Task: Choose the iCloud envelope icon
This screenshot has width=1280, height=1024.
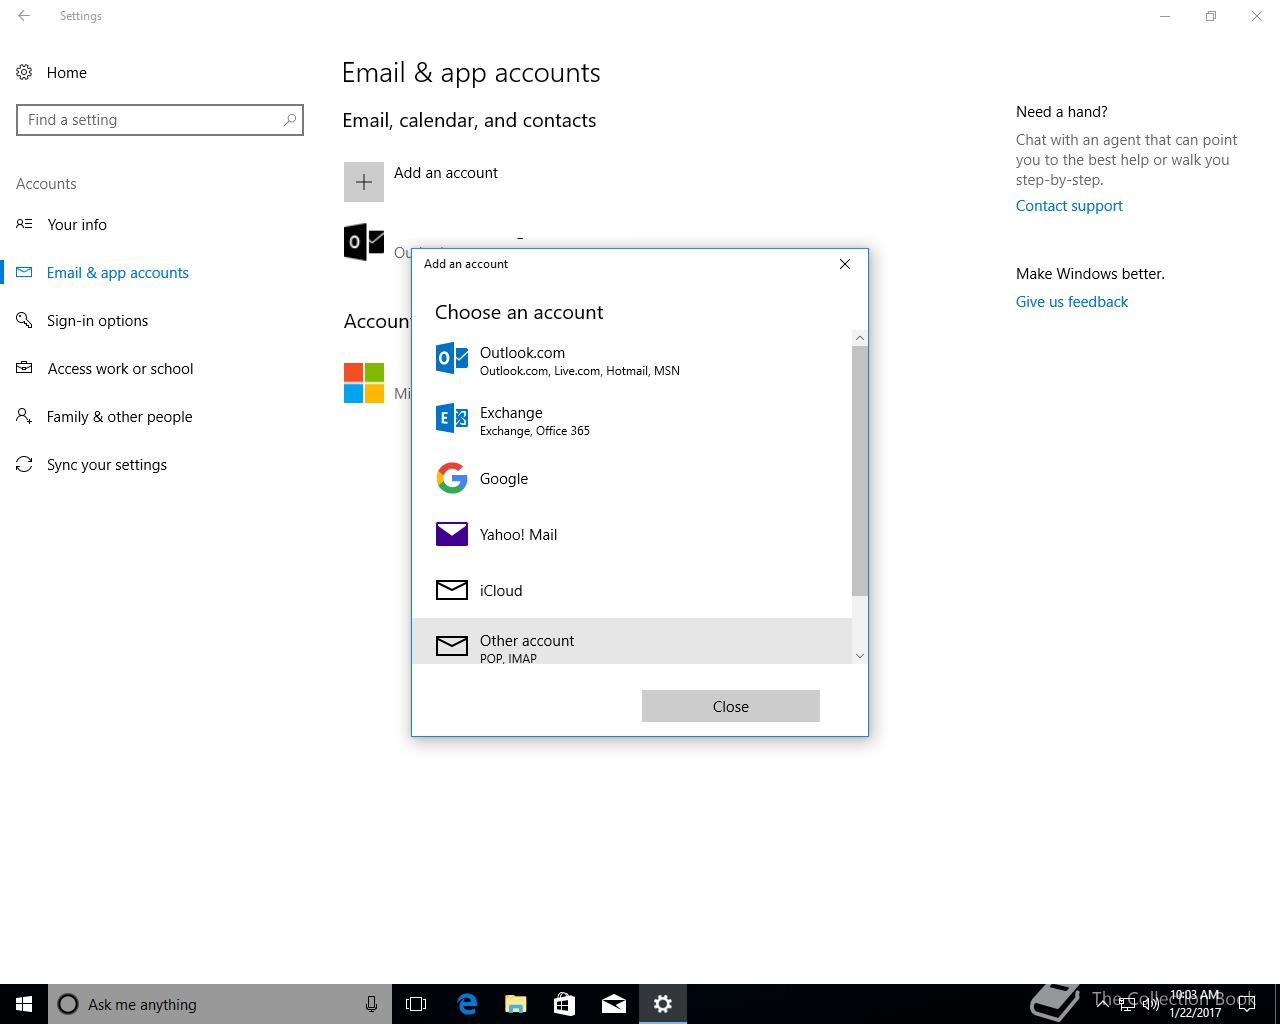Action: pos(452,590)
